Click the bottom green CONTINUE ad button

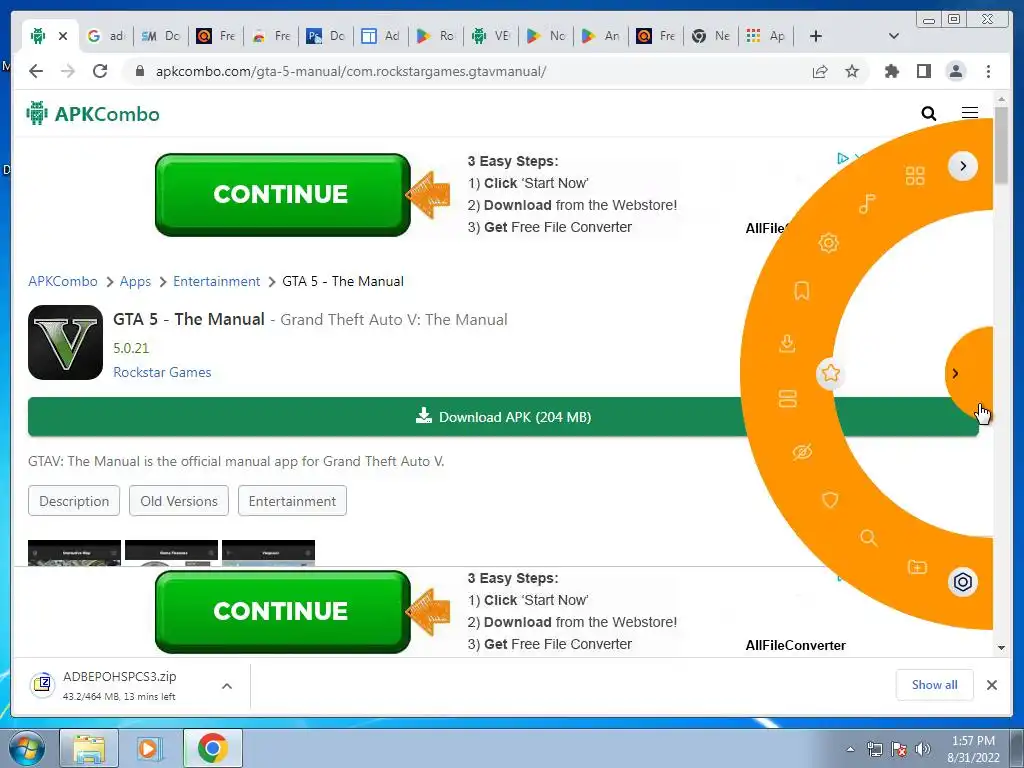[282, 612]
